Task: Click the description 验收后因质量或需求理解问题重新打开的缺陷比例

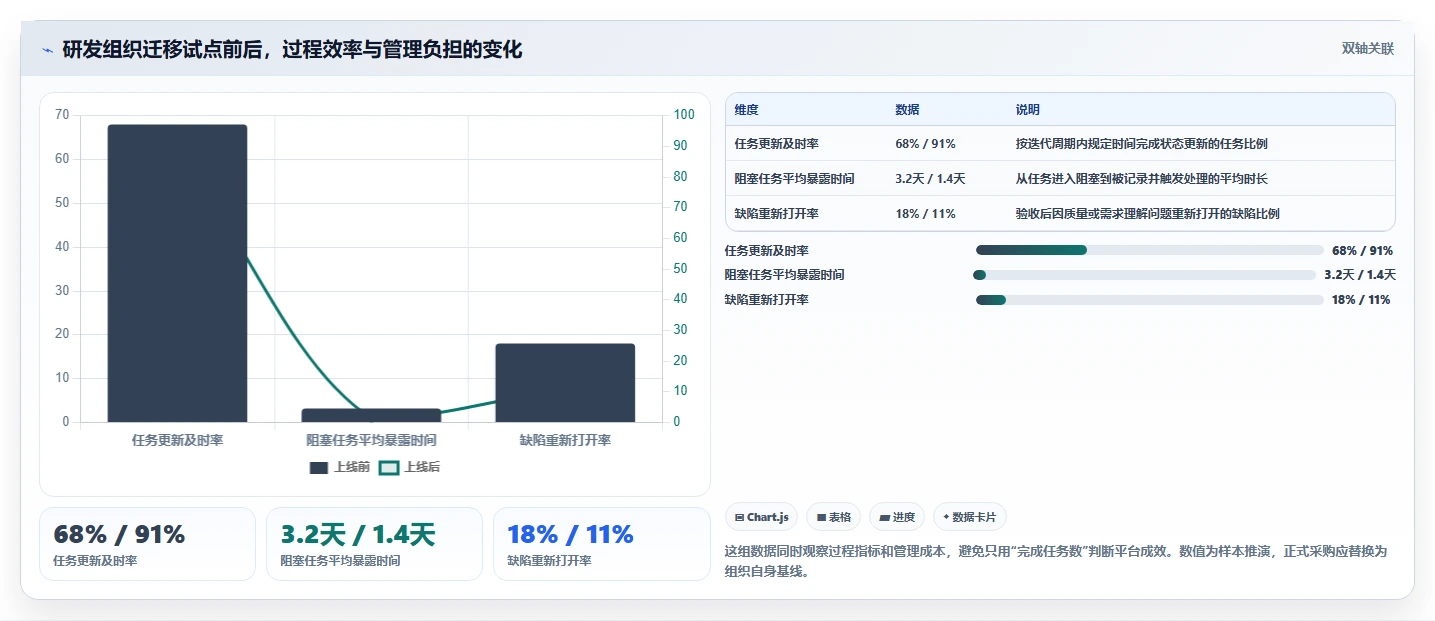Action: pos(1147,214)
